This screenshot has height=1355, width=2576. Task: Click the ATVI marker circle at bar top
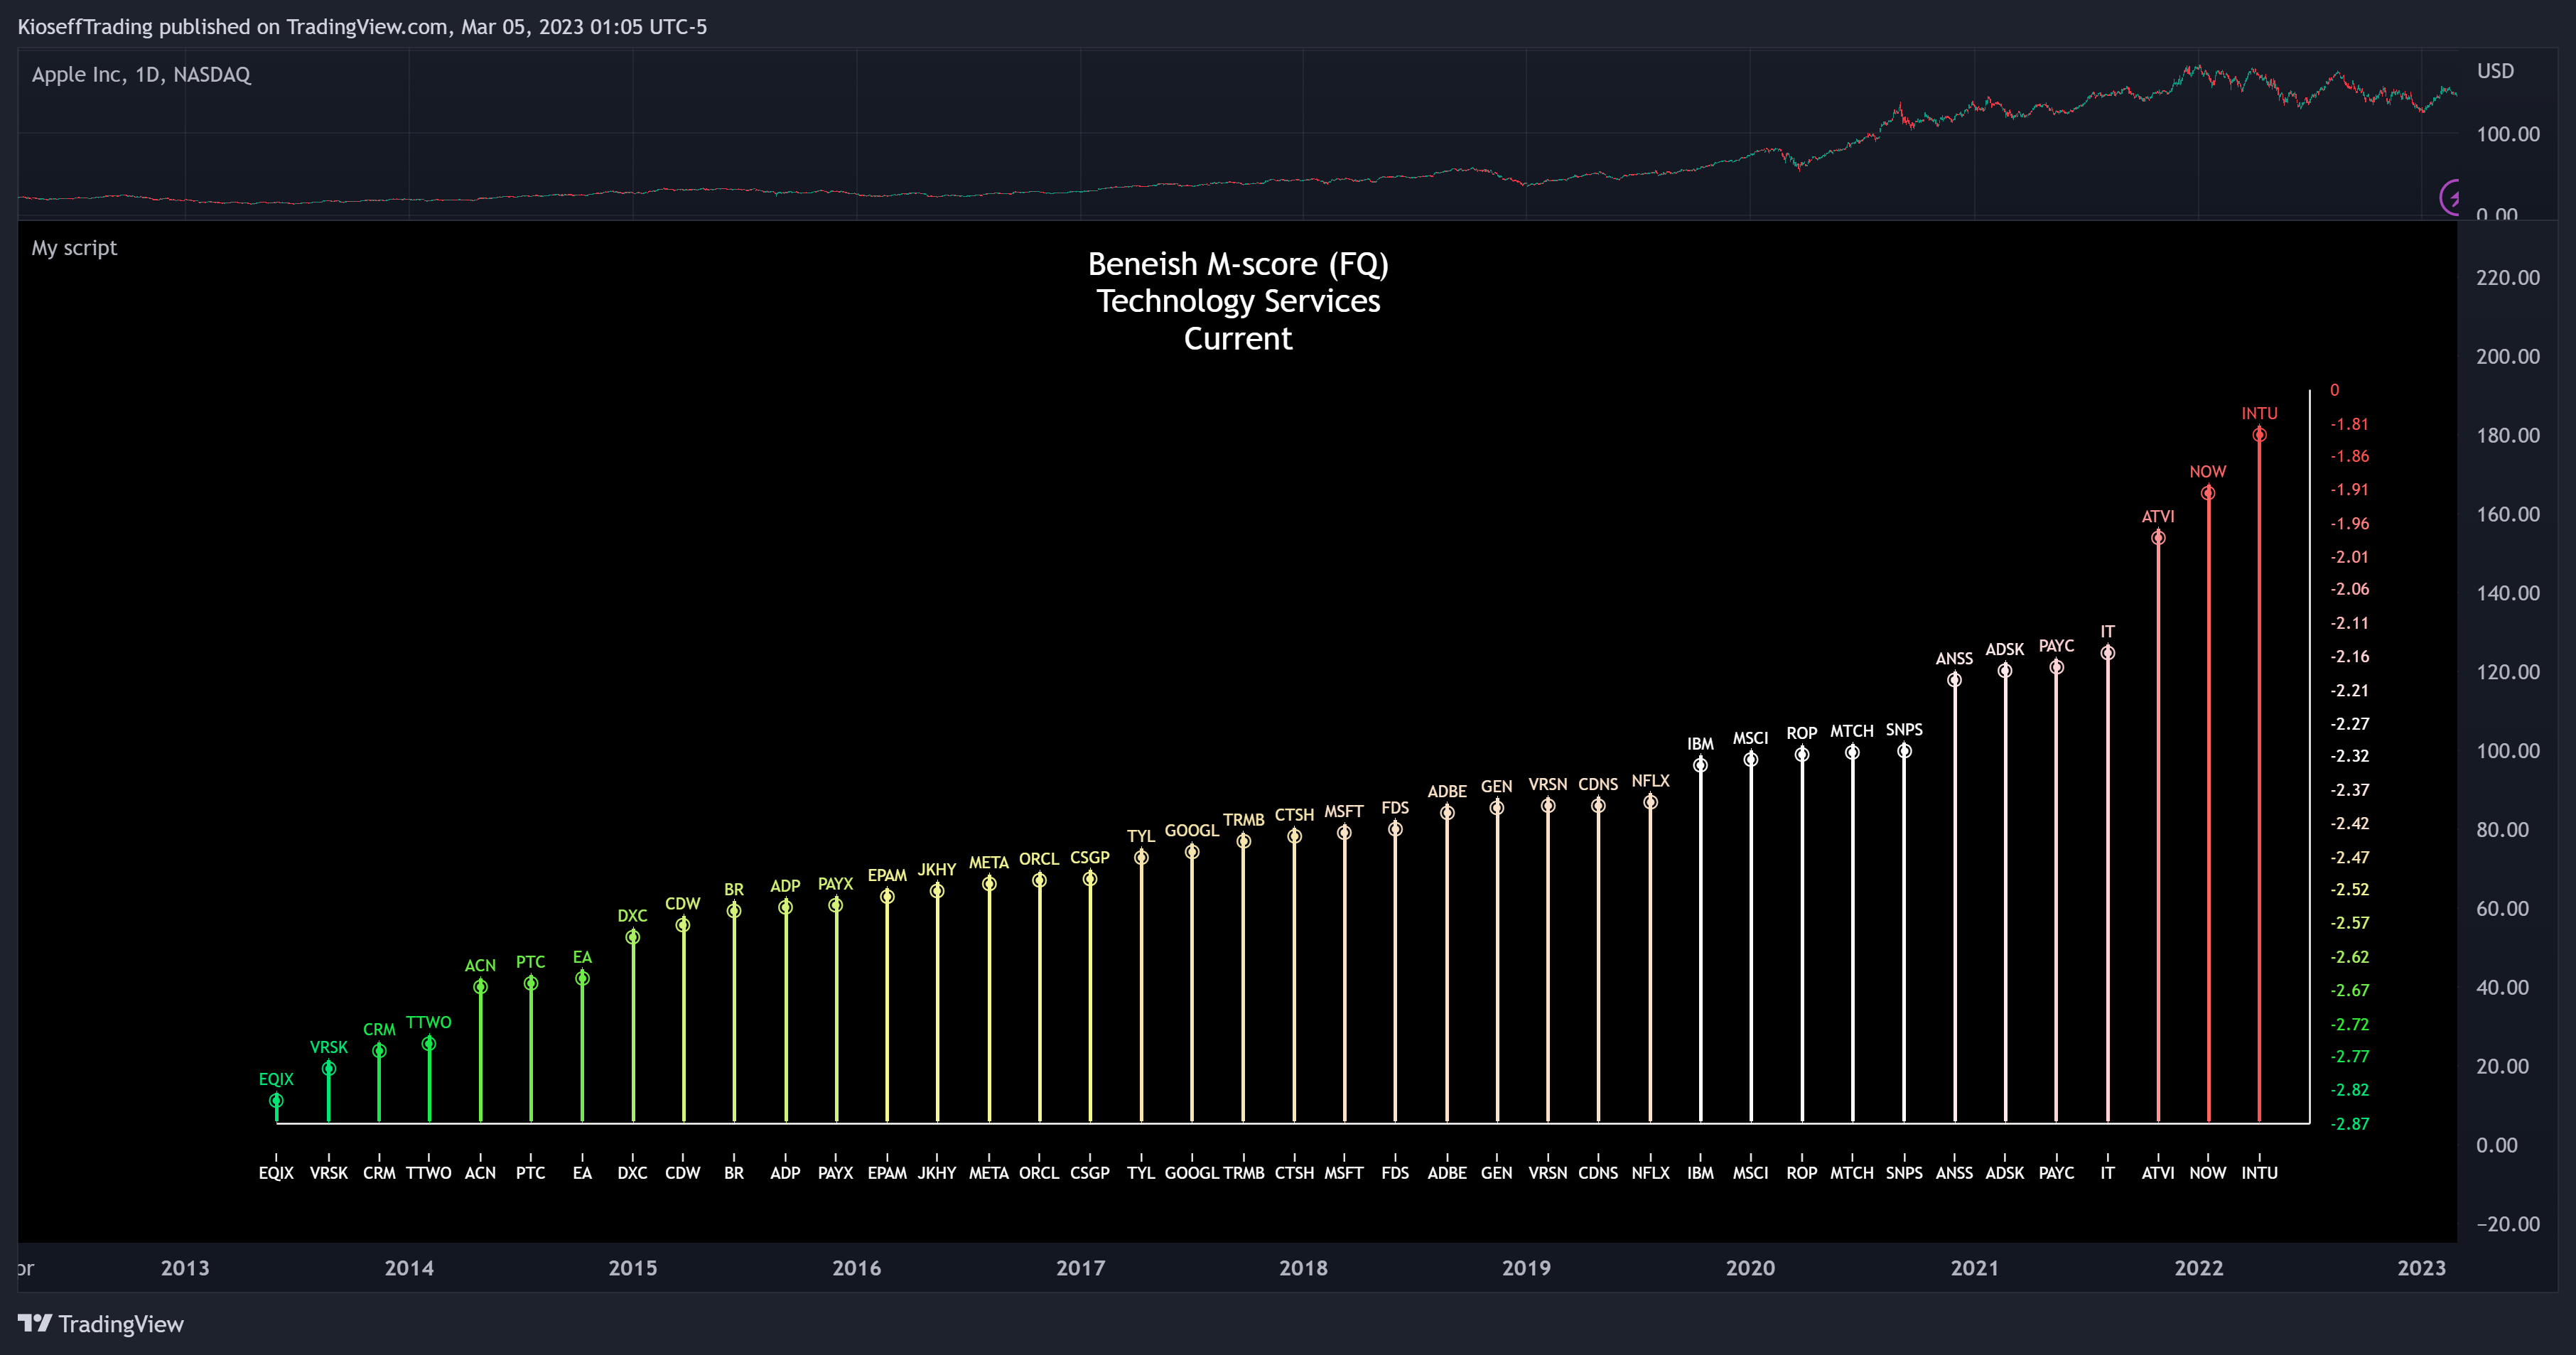click(2158, 538)
